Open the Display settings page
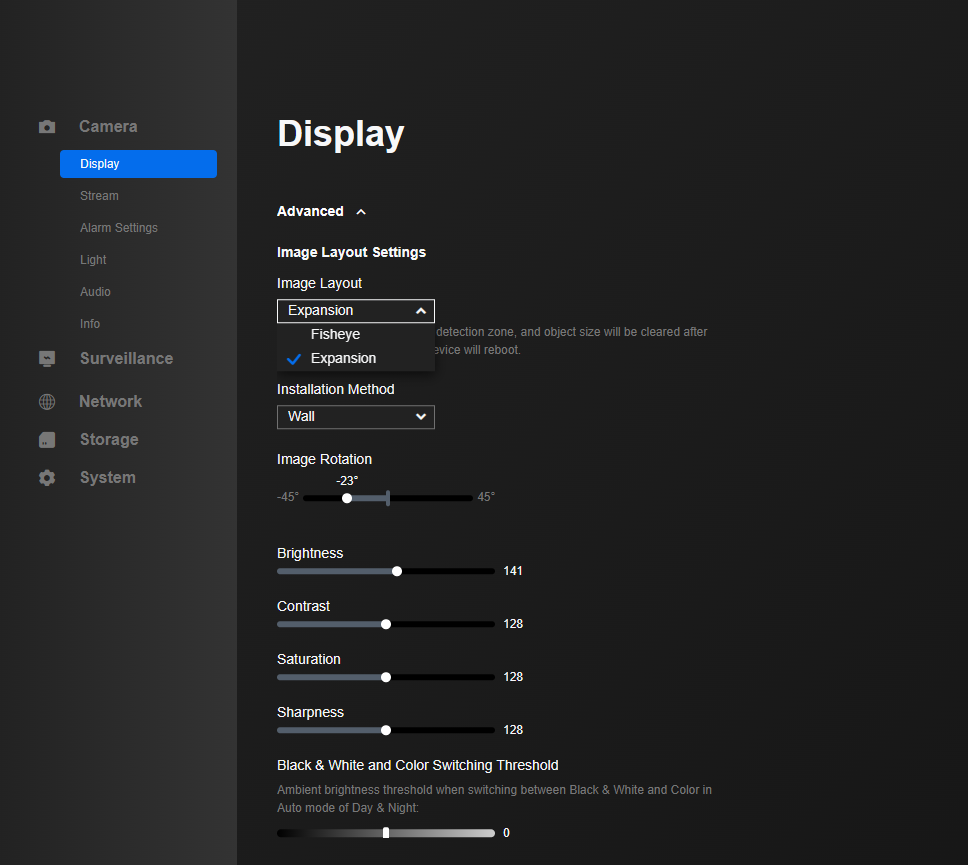 tap(138, 164)
